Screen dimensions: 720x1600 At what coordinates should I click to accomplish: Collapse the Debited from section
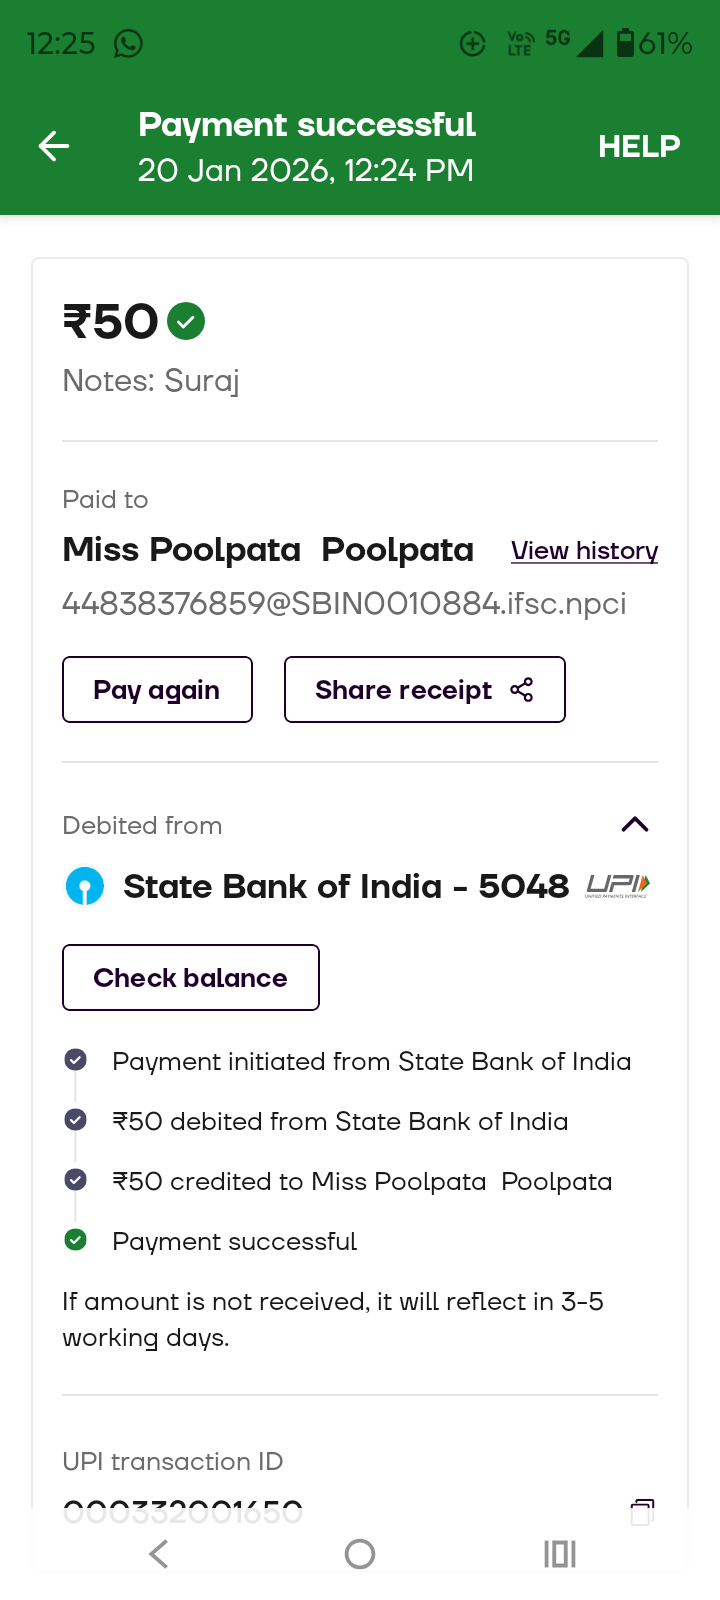[635, 825]
